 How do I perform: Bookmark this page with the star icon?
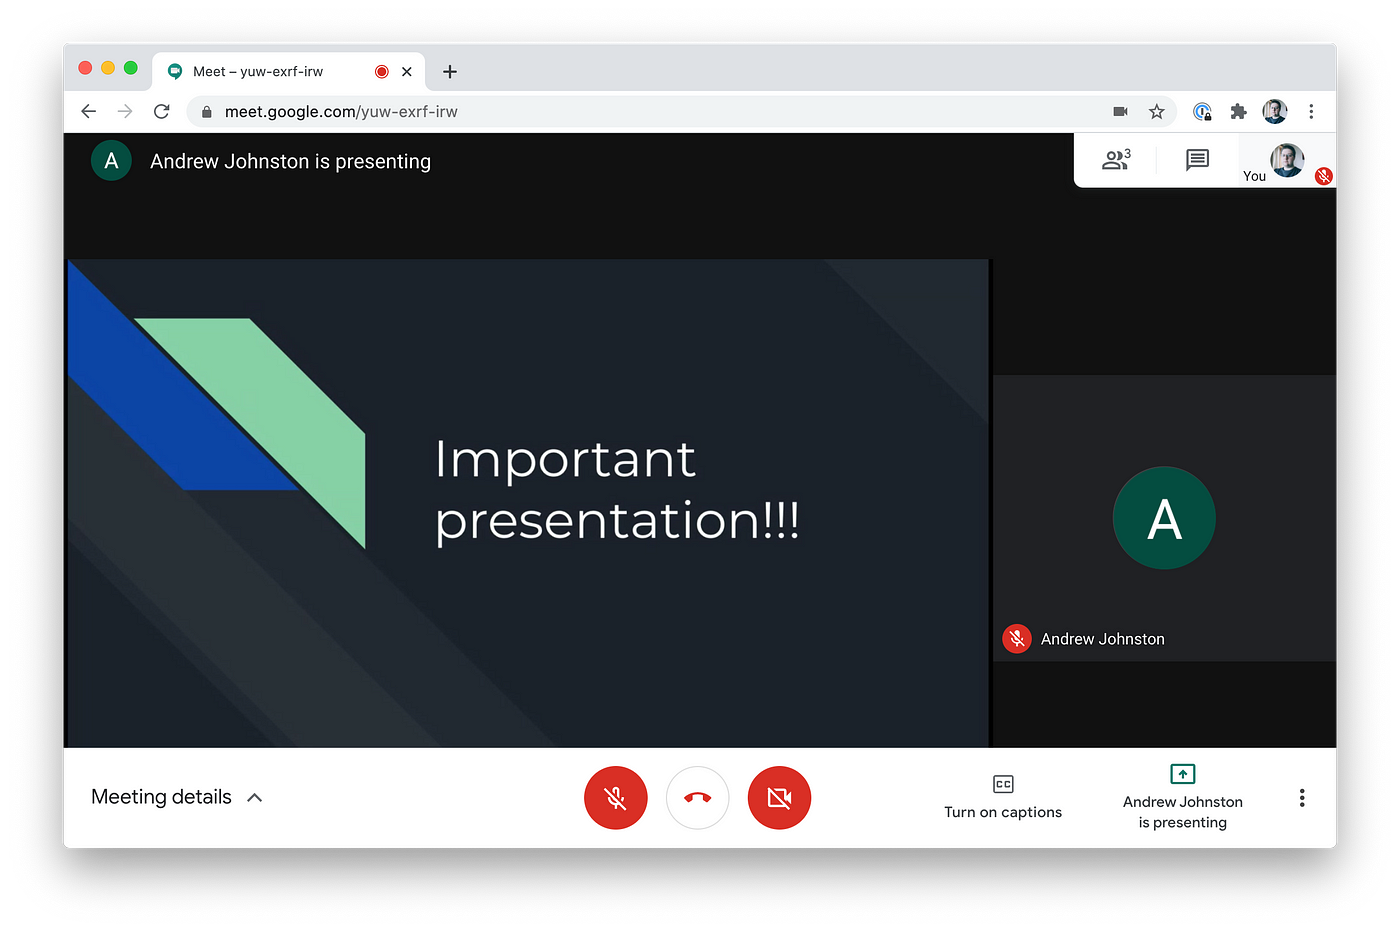(1157, 111)
